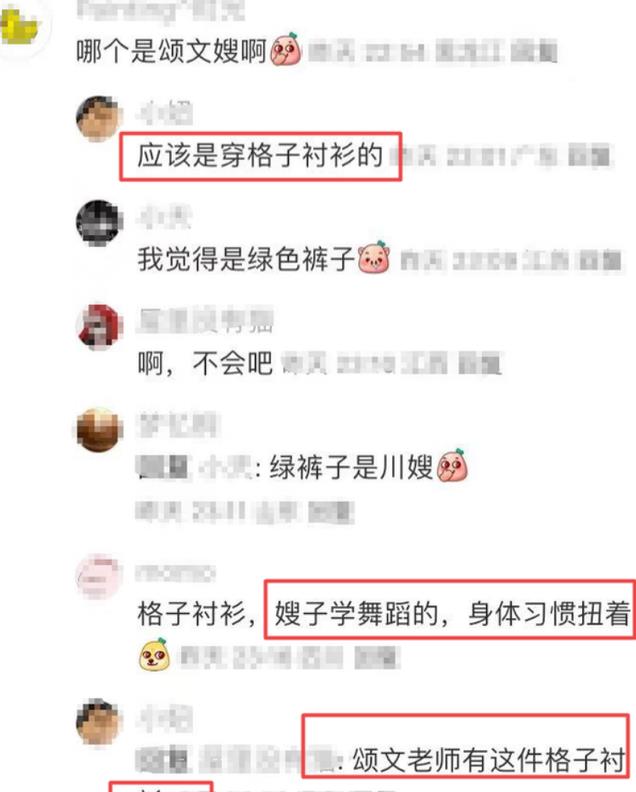Select highlighted text 嫂子学舞蹈的，身体习惯扭着
The height and width of the screenshot is (792, 636).
[x=452, y=613]
